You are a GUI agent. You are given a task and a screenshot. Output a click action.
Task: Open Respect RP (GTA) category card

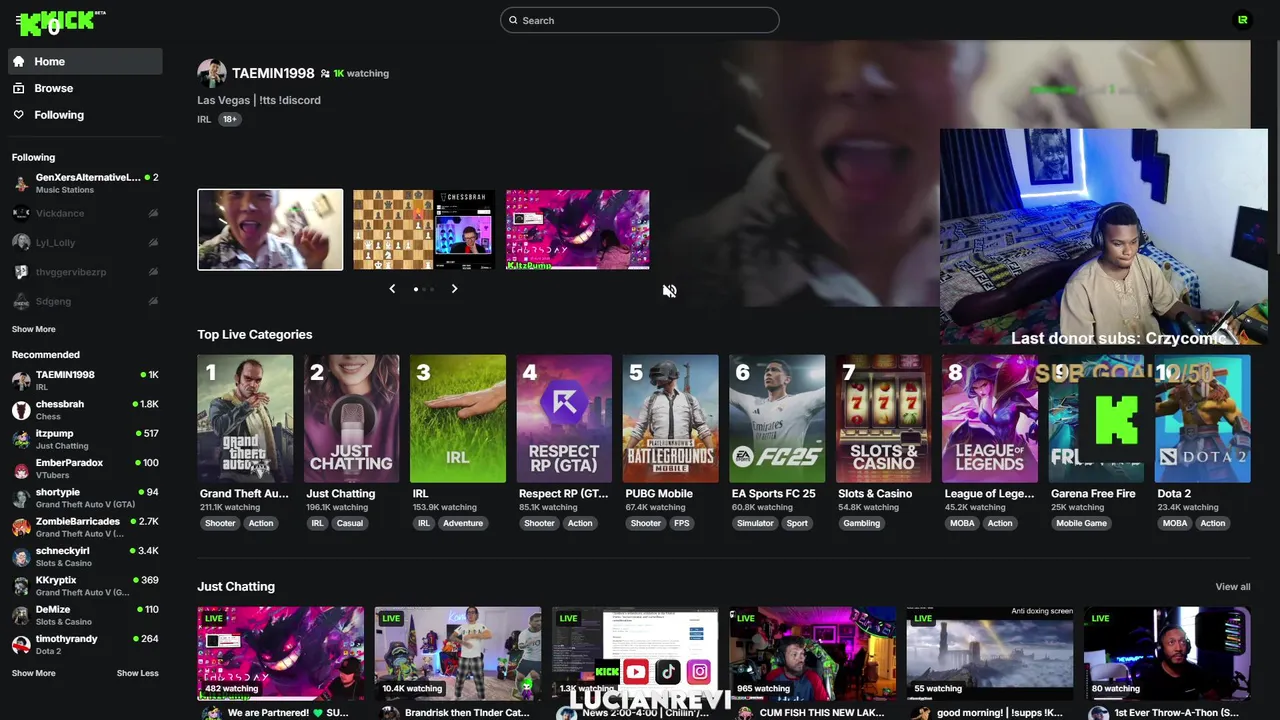[564, 419]
